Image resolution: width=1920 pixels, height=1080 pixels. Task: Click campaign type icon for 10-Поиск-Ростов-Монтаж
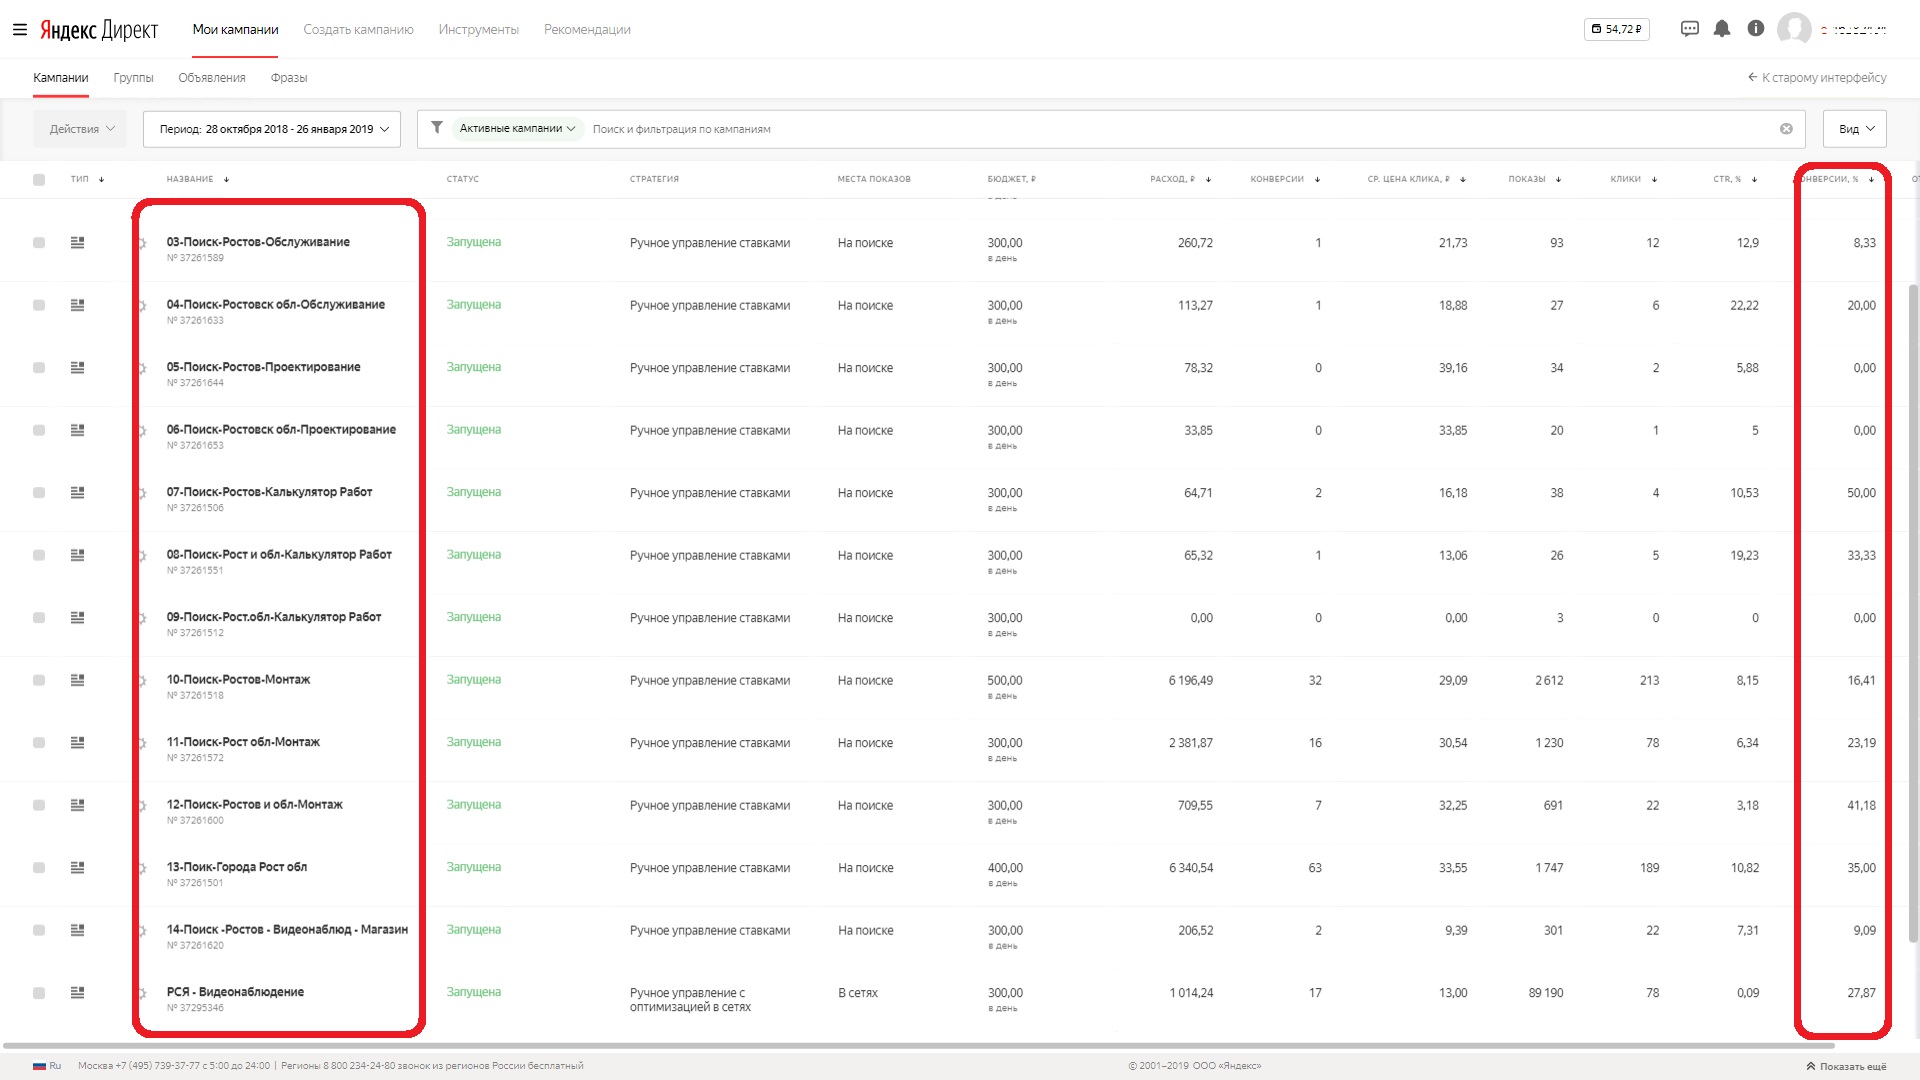[x=77, y=680]
